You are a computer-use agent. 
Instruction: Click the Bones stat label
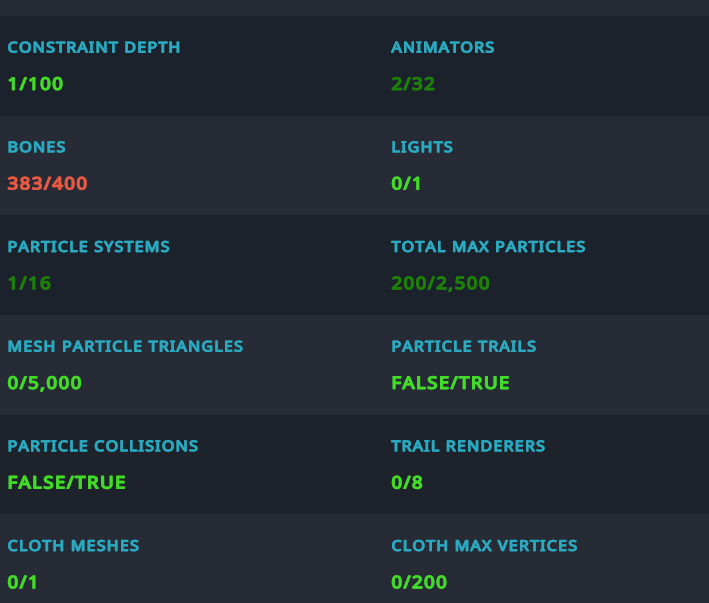(36, 147)
